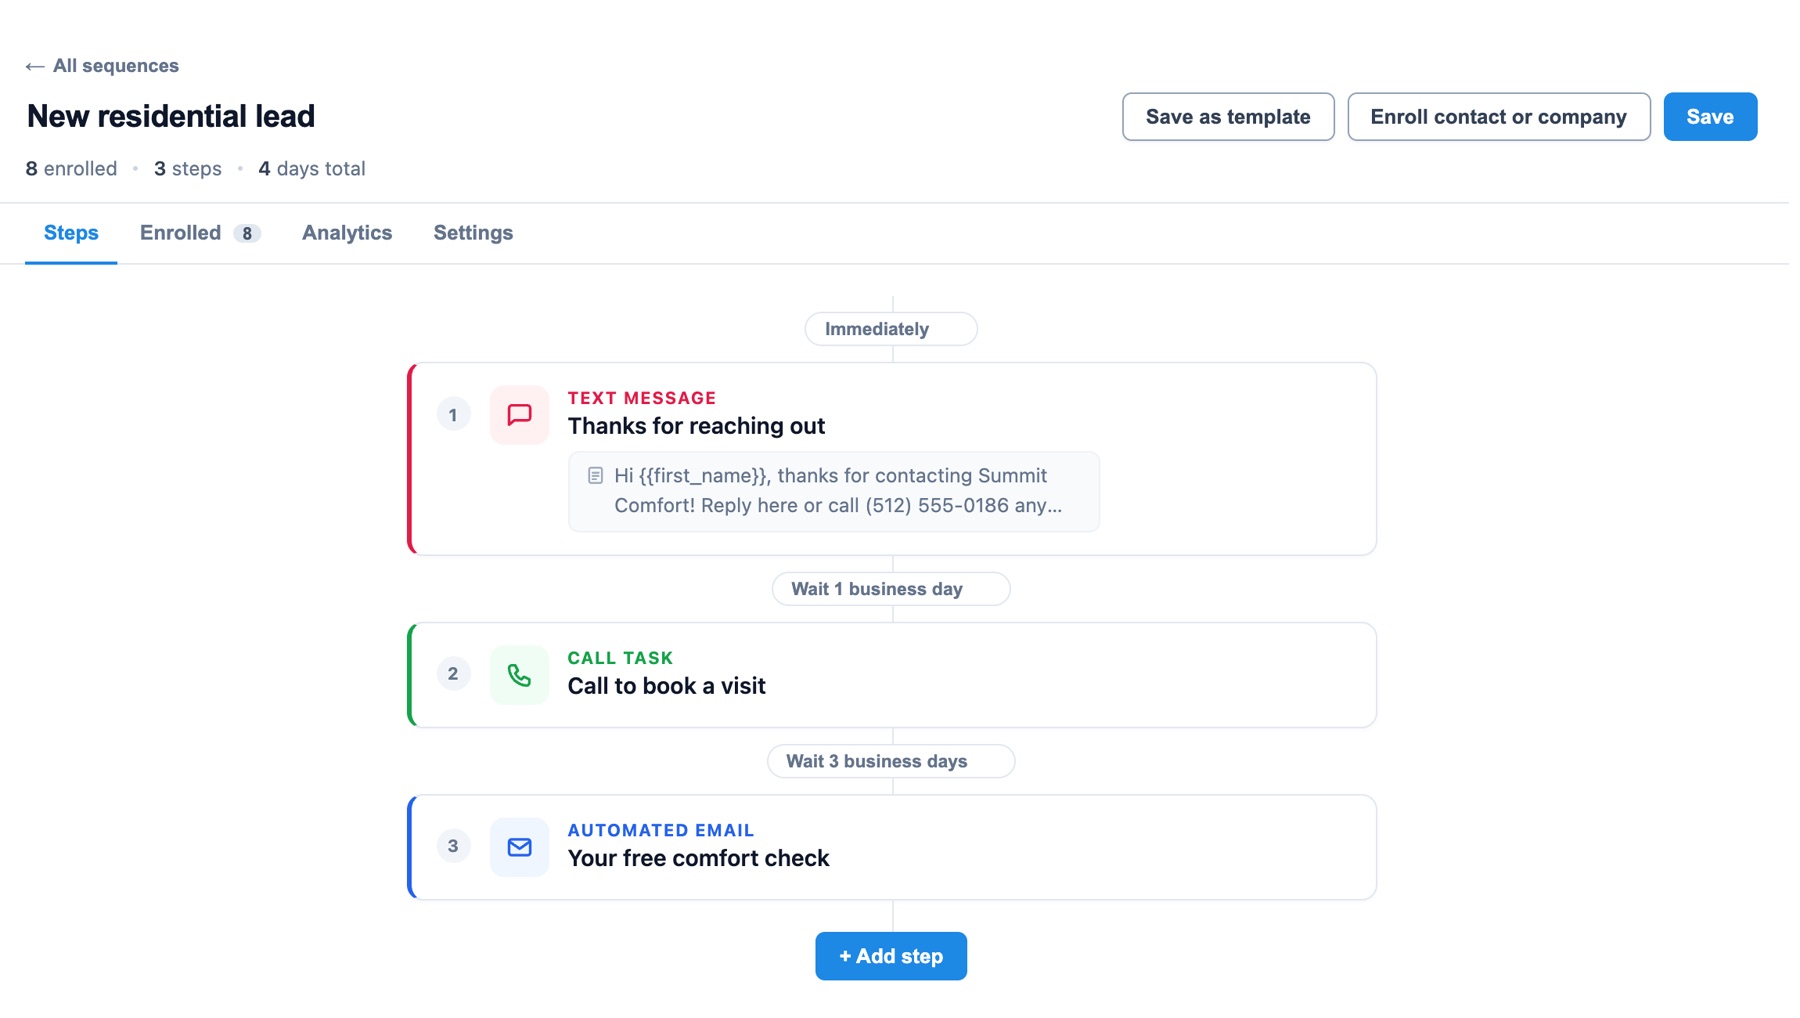The height and width of the screenshot is (1018, 1800).
Task: Click the blue Save button
Action: click(x=1710, y=117)
